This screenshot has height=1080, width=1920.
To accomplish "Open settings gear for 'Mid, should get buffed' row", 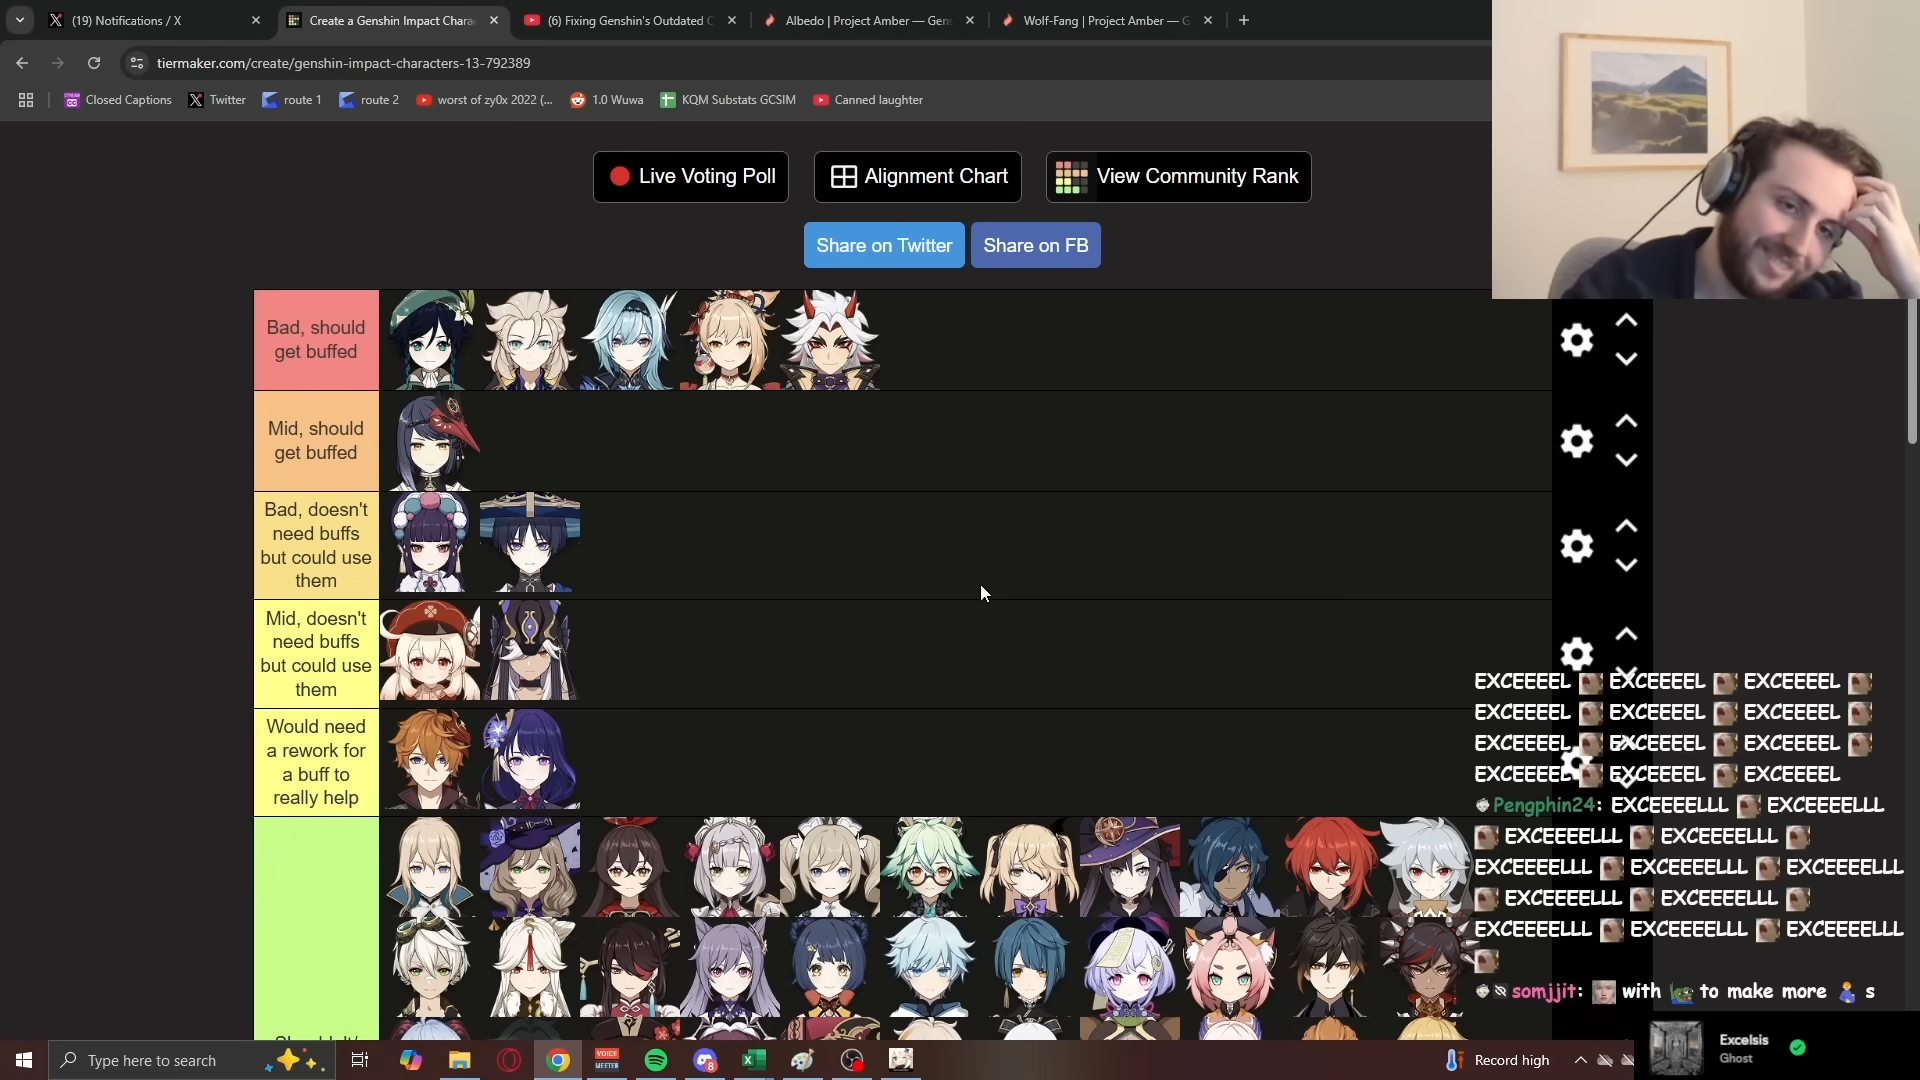I will pos(1576,441).
